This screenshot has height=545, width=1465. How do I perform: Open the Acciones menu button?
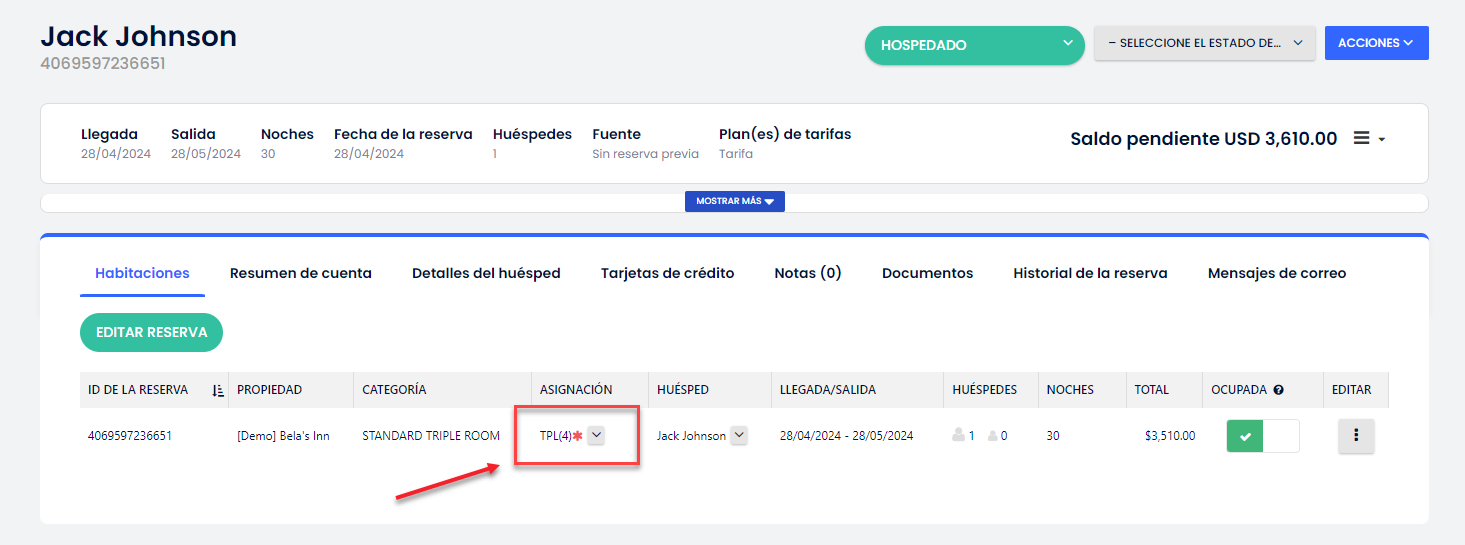(1376, 43)
